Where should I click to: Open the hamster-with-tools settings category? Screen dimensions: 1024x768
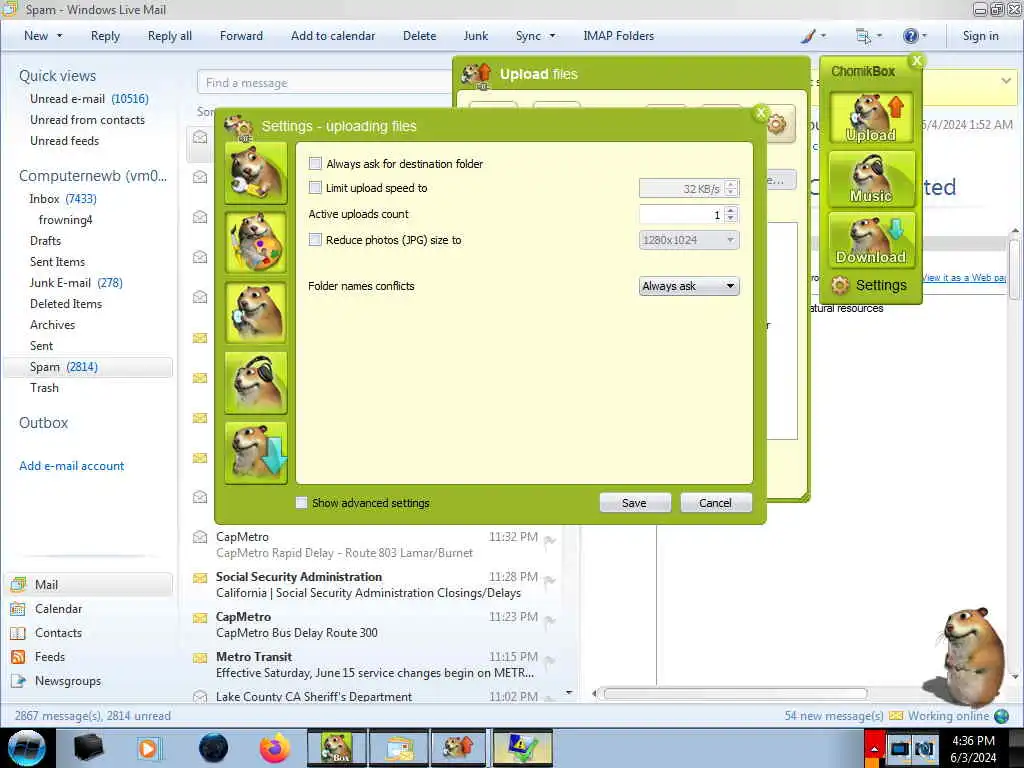[x=256, y=173]
